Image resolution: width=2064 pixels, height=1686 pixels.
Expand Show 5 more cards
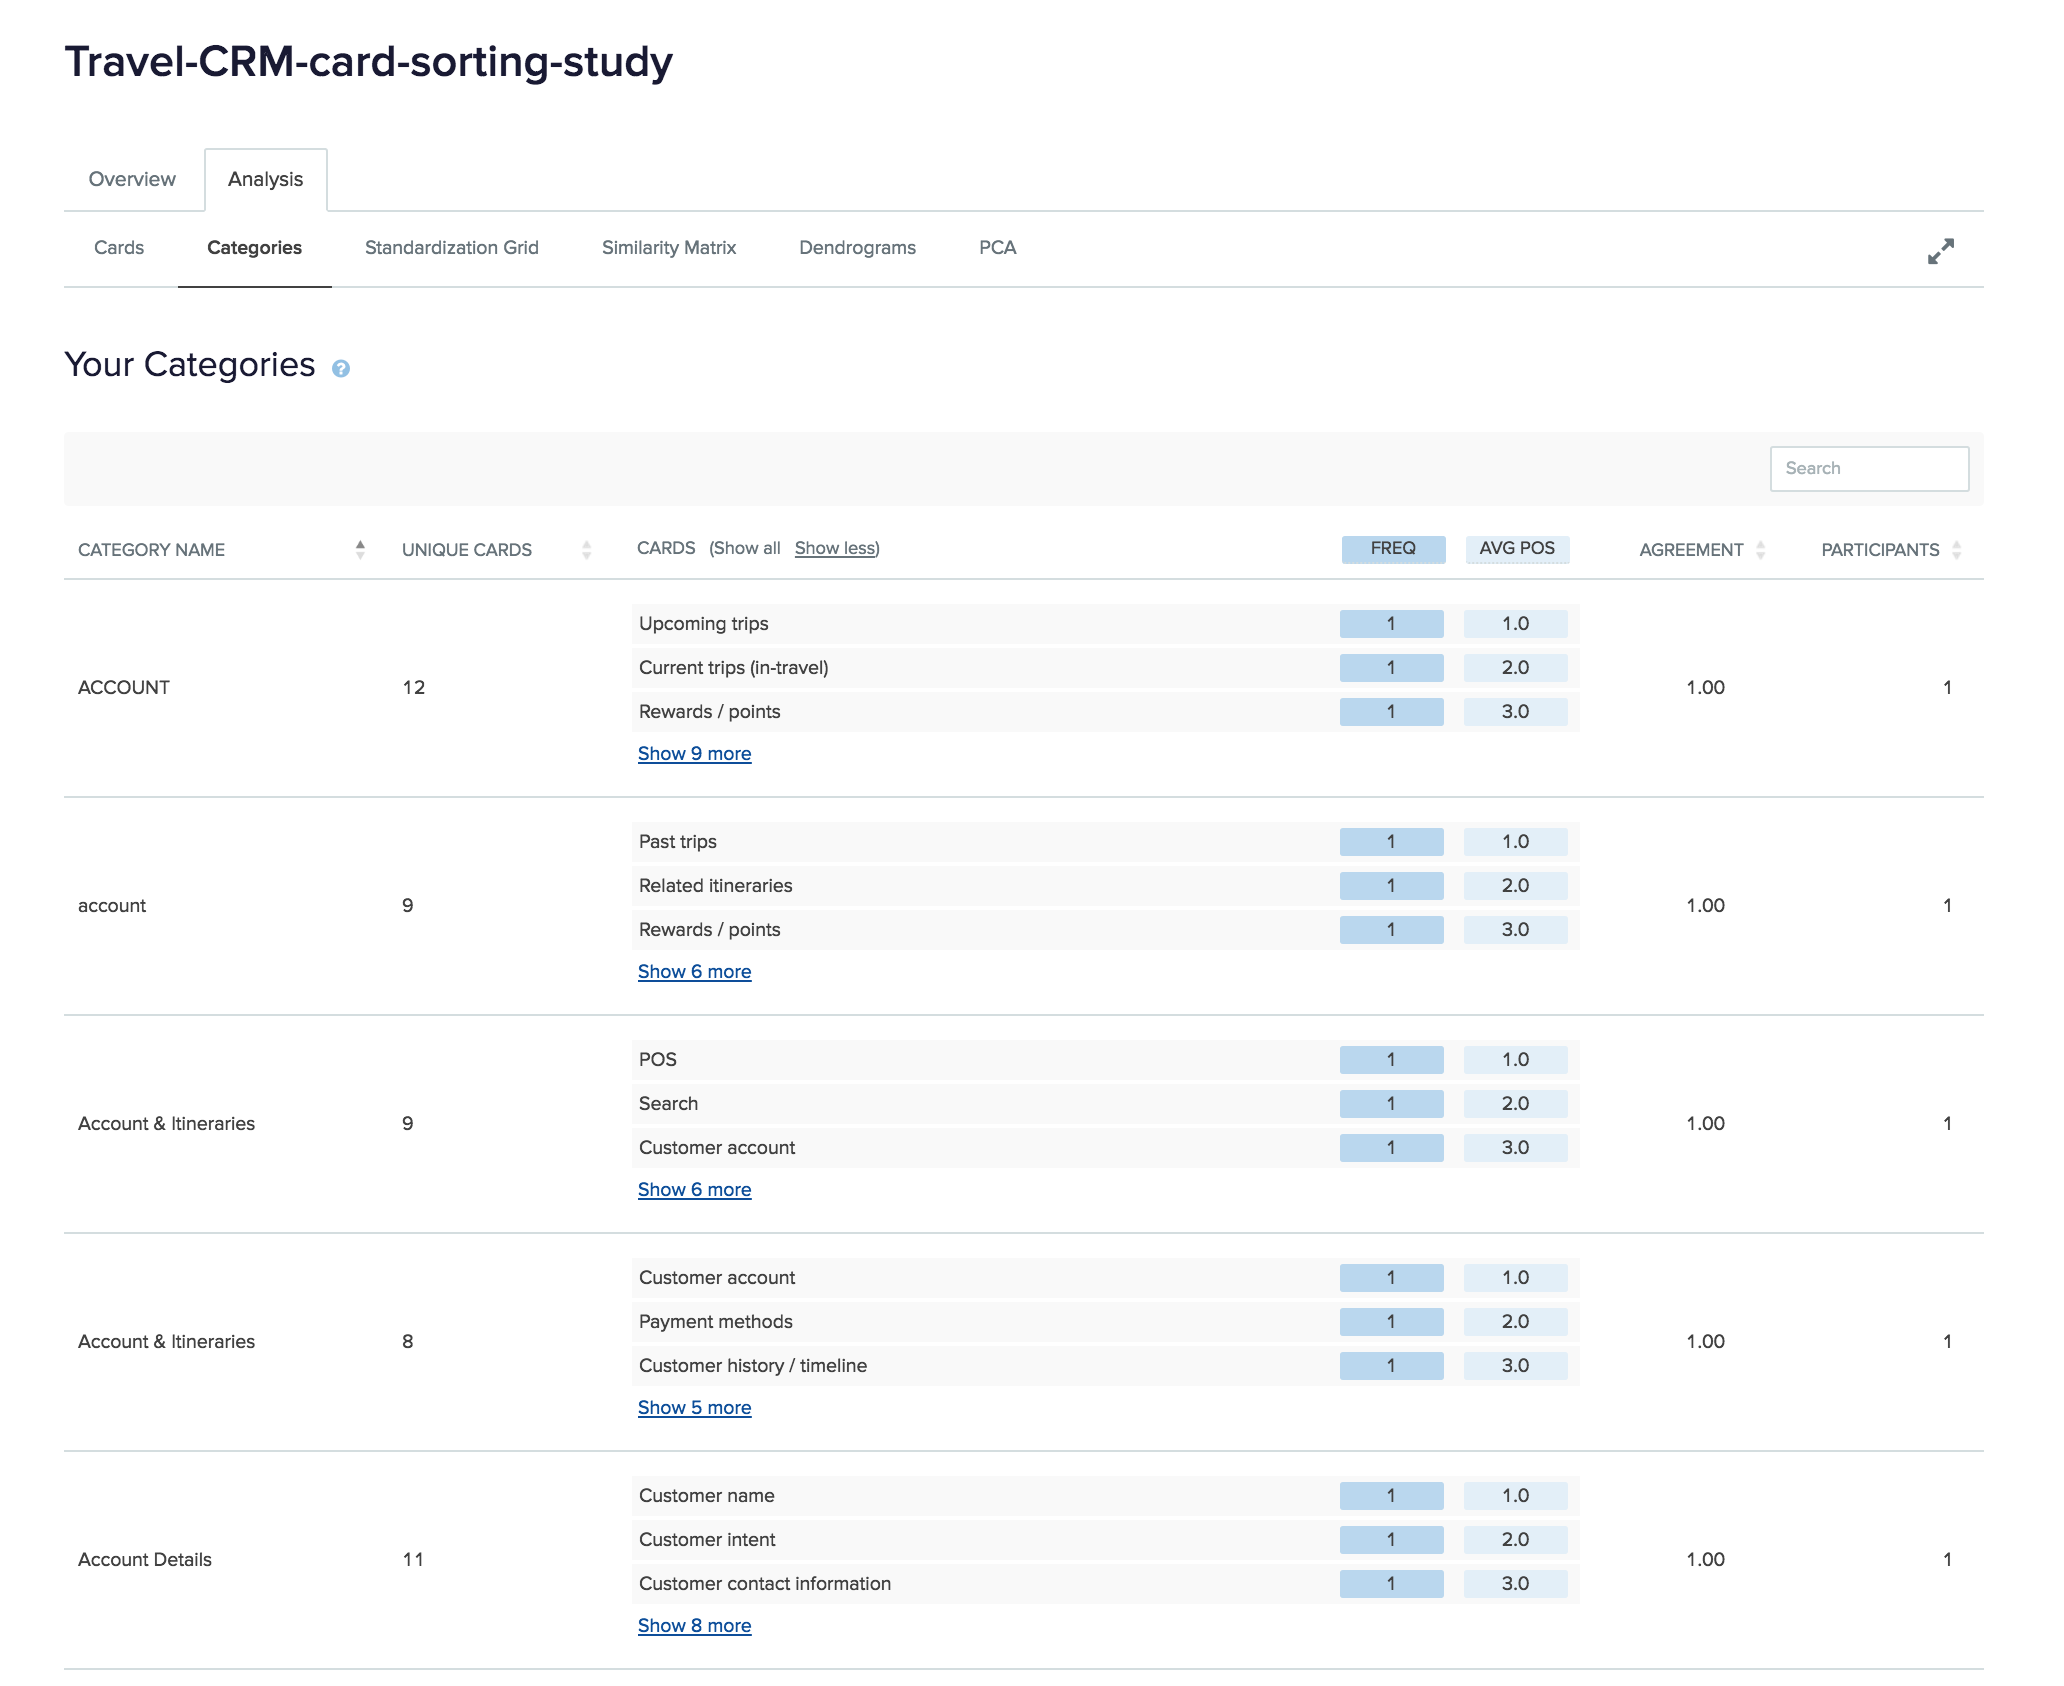tap(694, 1408)
